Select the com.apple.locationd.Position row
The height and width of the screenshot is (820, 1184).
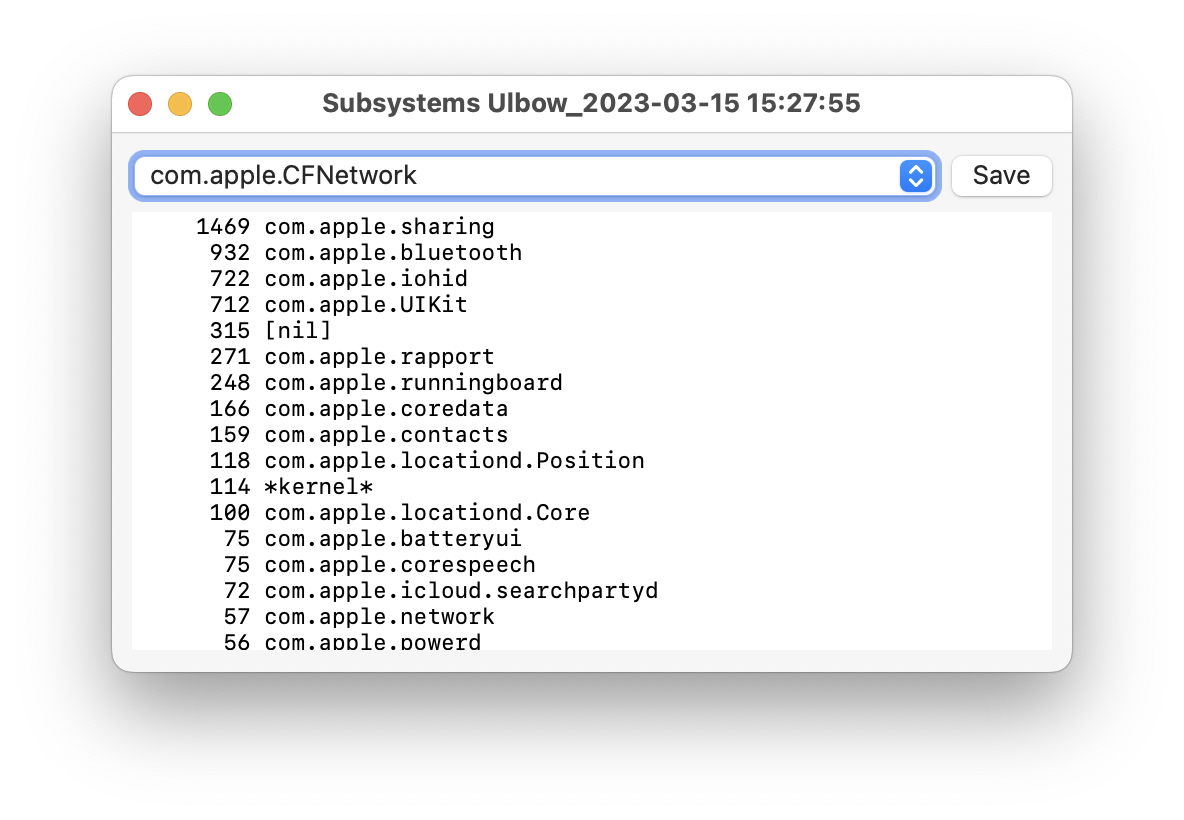coord(454,461)
